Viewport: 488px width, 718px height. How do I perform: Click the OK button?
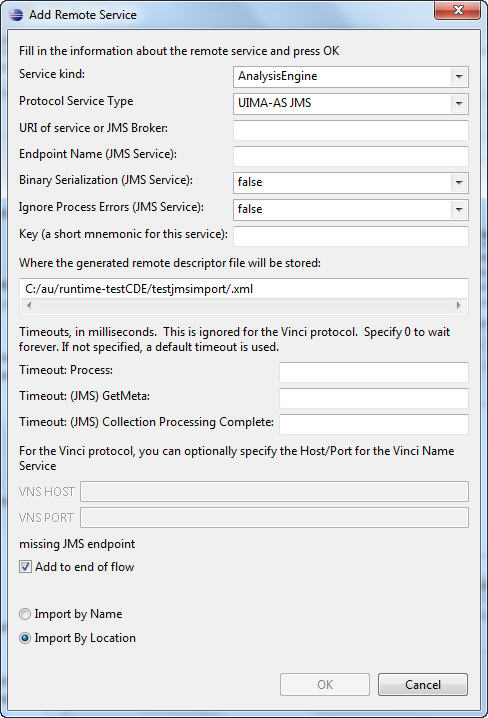(325, 685)
